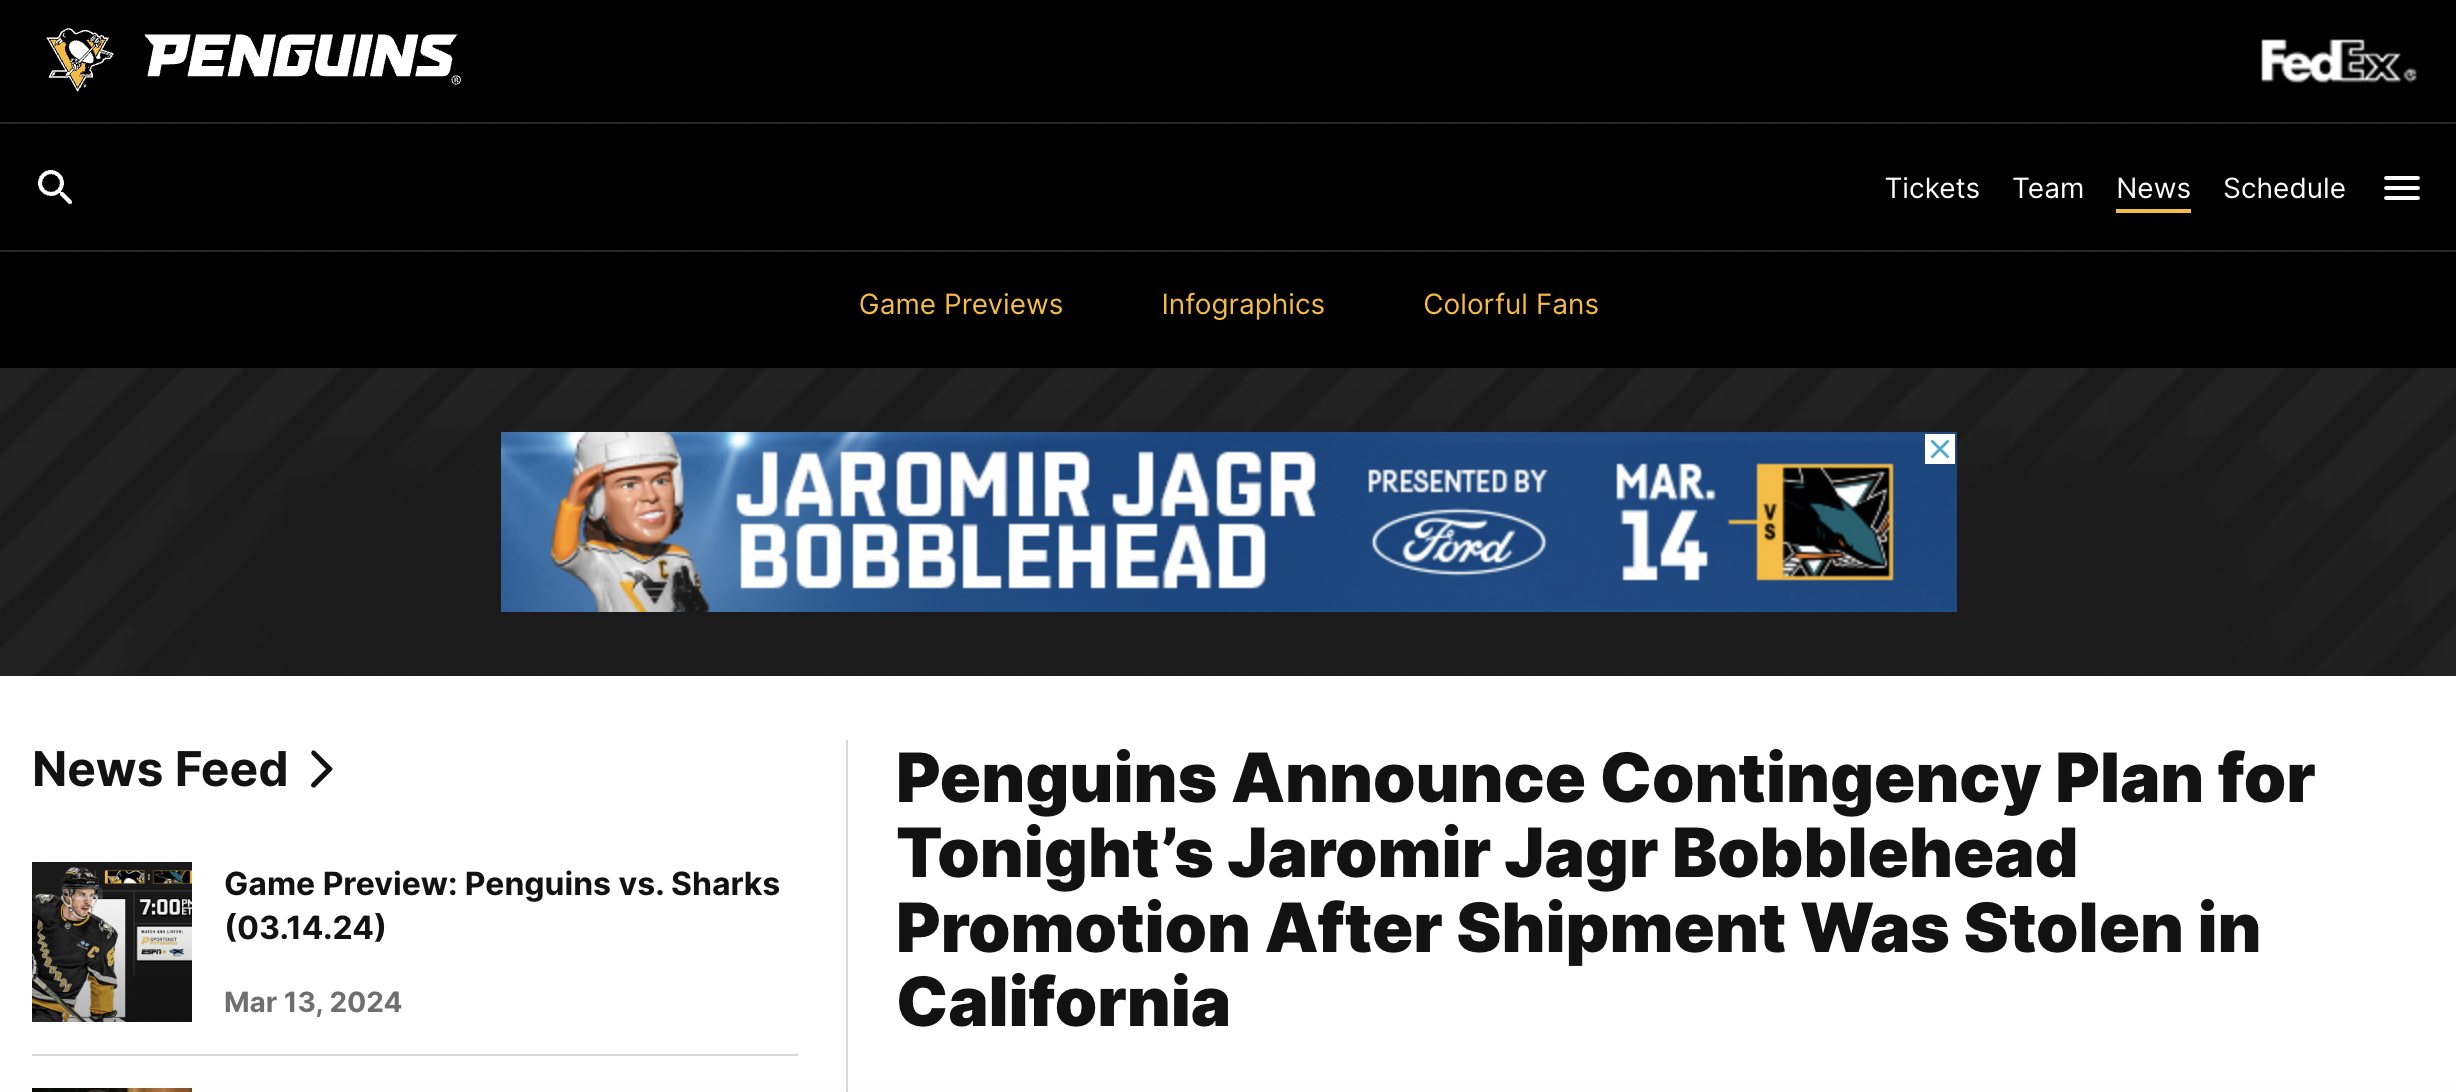Click the News Feed heading
Viewport: 2456px width, 1092px height.
point(160,769)
